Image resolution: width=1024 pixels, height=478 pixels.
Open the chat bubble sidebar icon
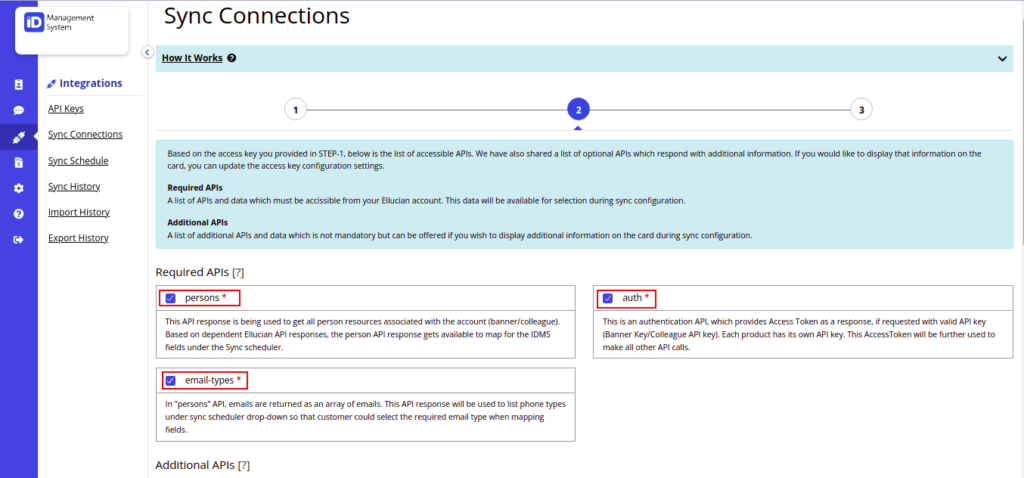18,110
